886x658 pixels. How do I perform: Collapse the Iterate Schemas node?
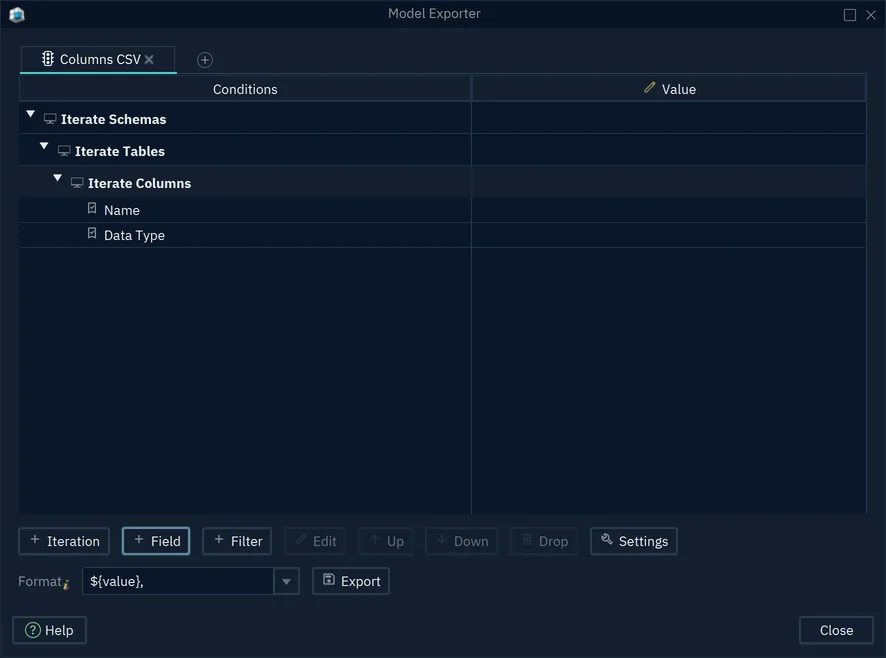click(31, 114)
